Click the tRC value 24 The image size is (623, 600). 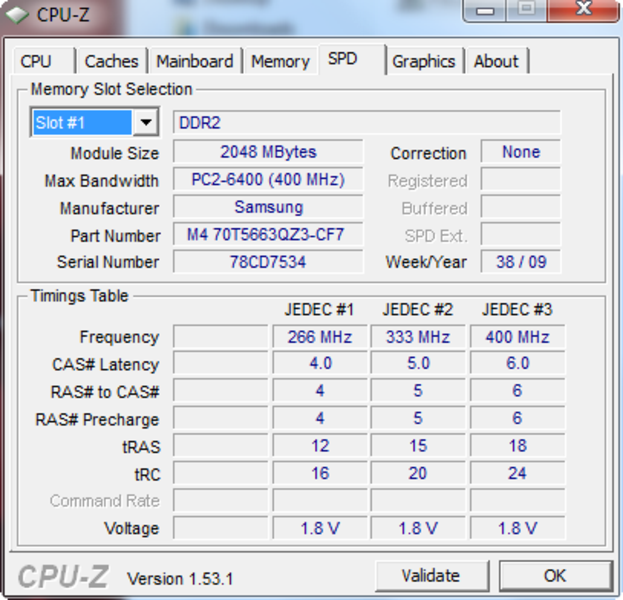click(x=517, y=473)
